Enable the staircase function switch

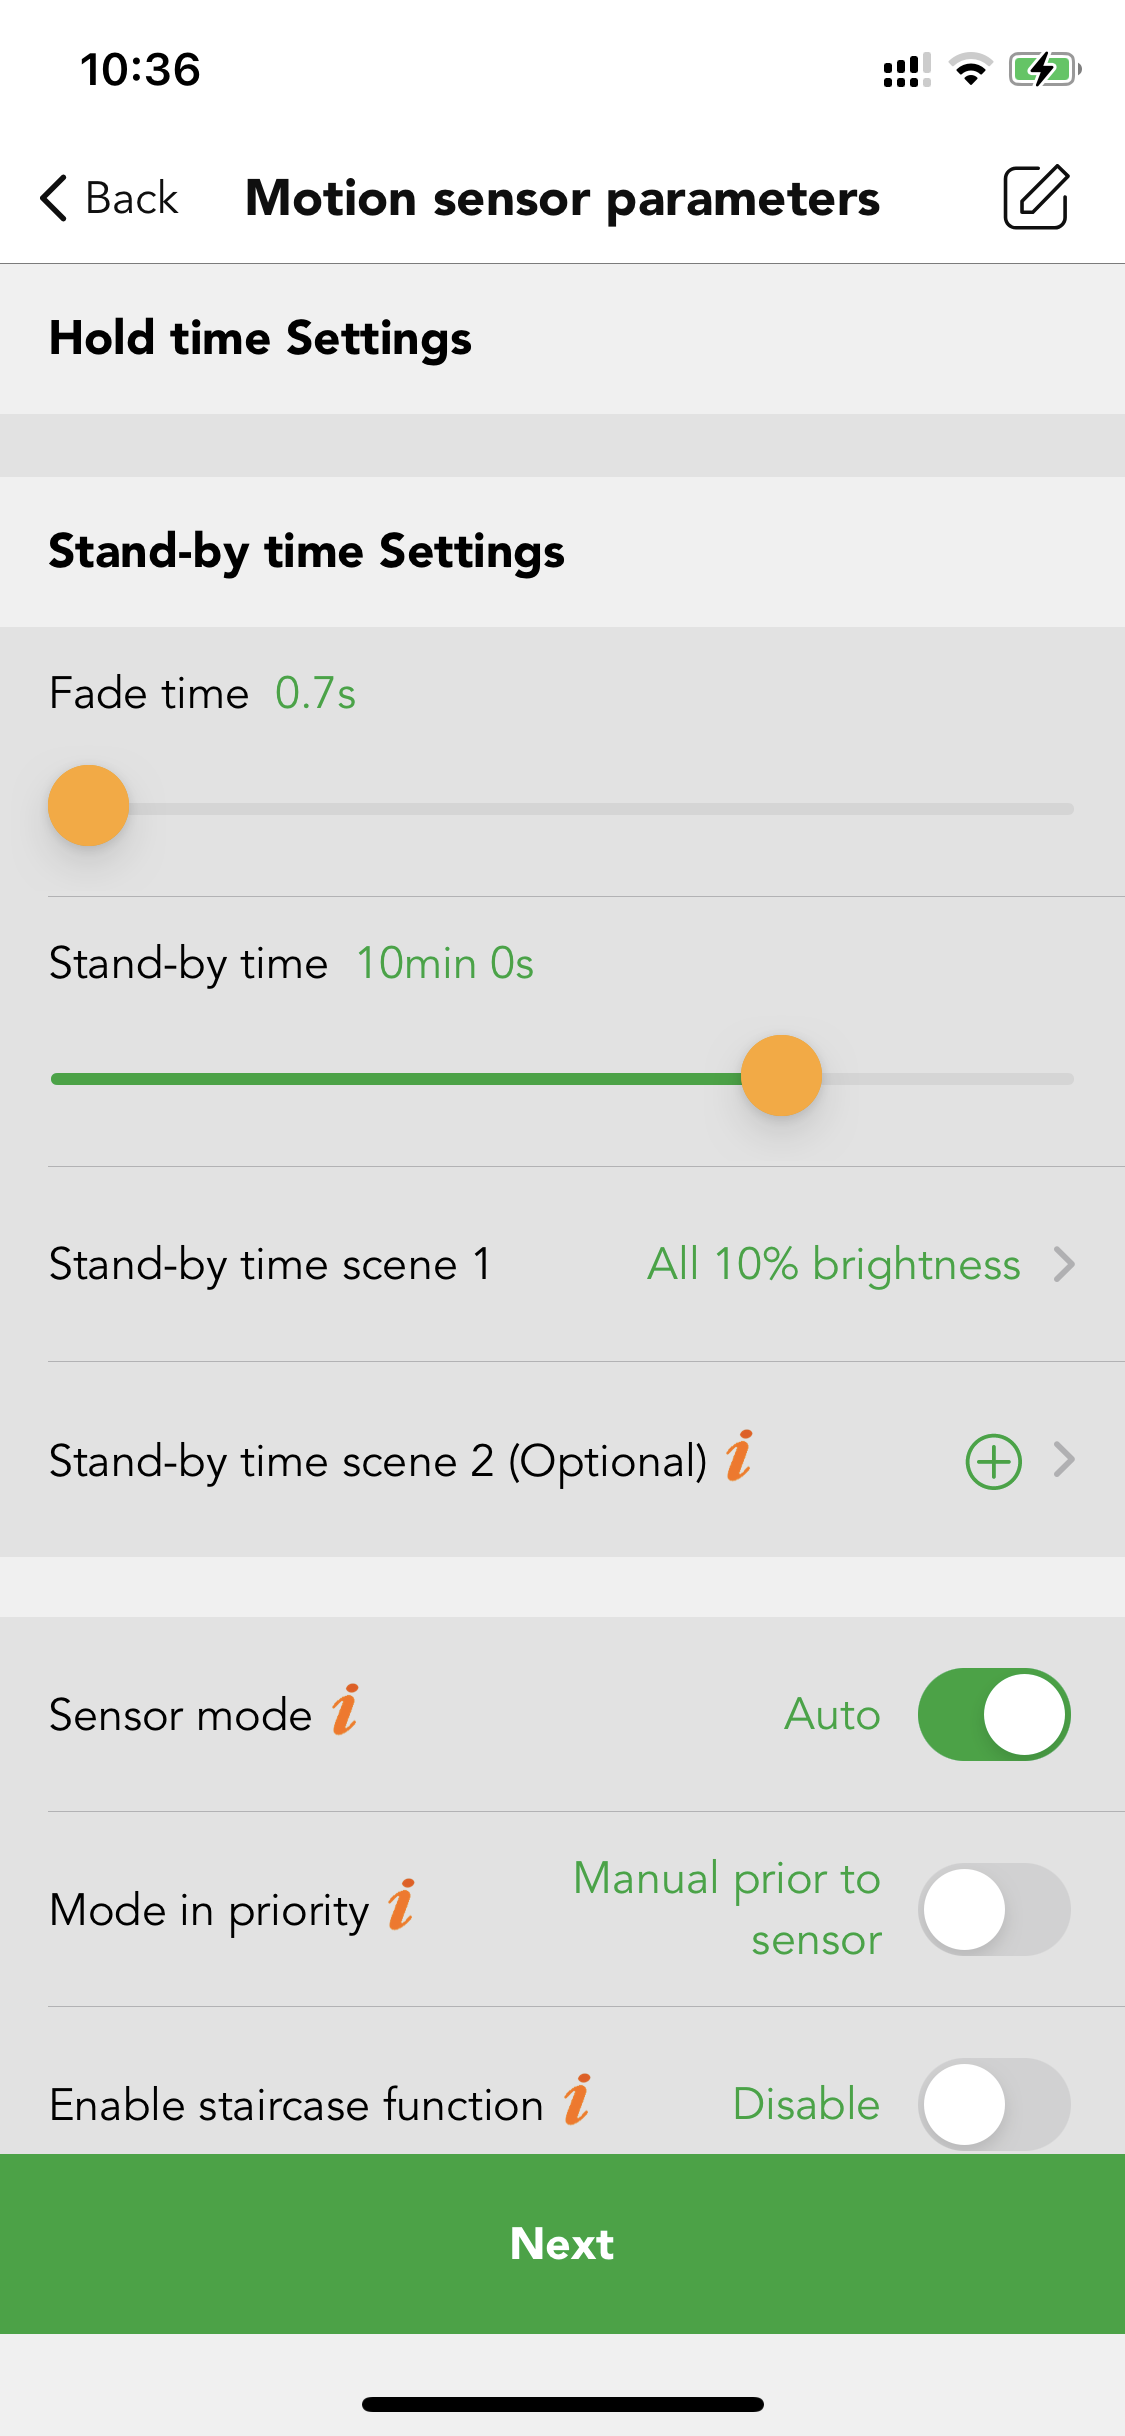point(994,2104)
